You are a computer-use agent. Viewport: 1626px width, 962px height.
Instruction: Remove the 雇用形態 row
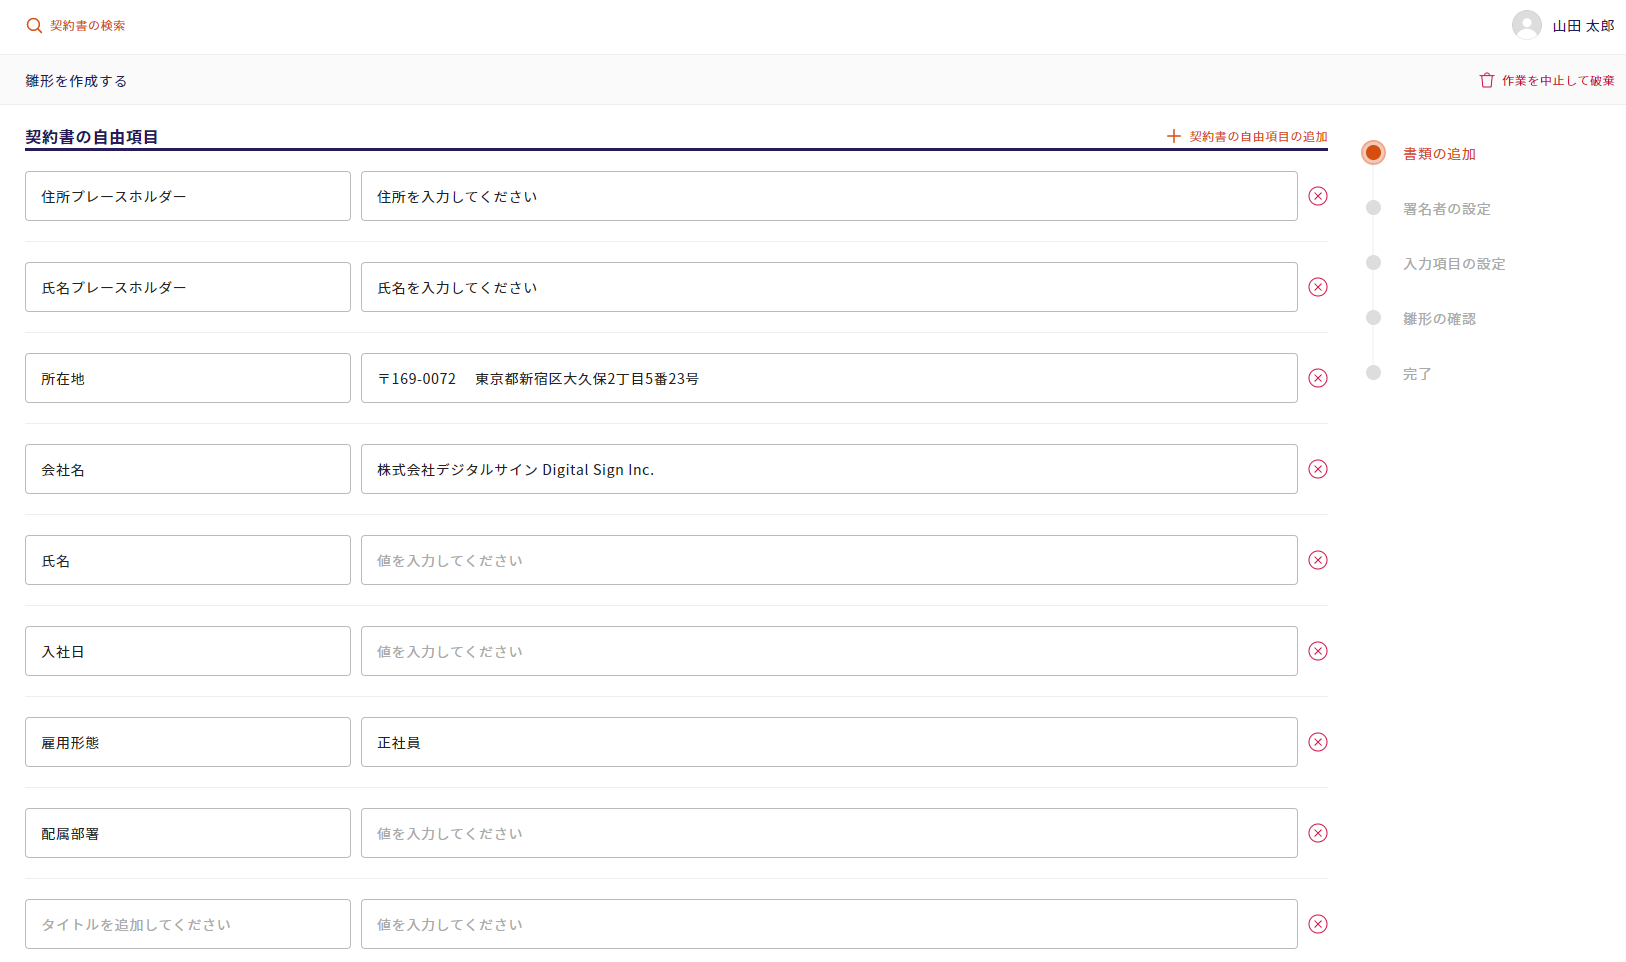[1318, 742]
